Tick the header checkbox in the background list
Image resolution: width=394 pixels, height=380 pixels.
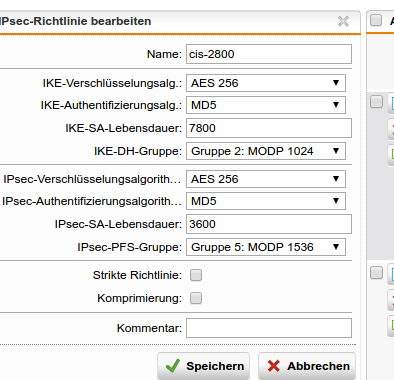tap(376, 20)
